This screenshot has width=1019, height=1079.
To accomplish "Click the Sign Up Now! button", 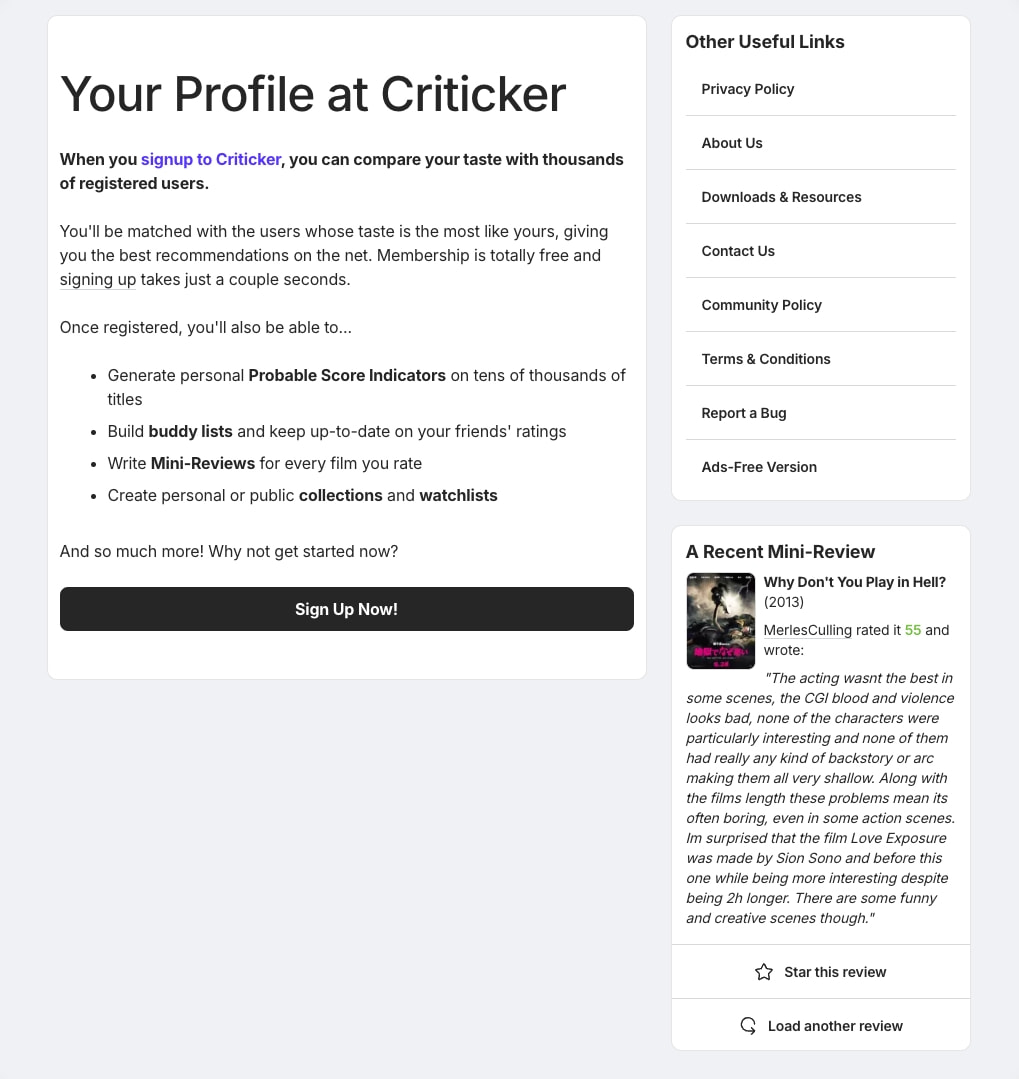I will tap(347, 609).
